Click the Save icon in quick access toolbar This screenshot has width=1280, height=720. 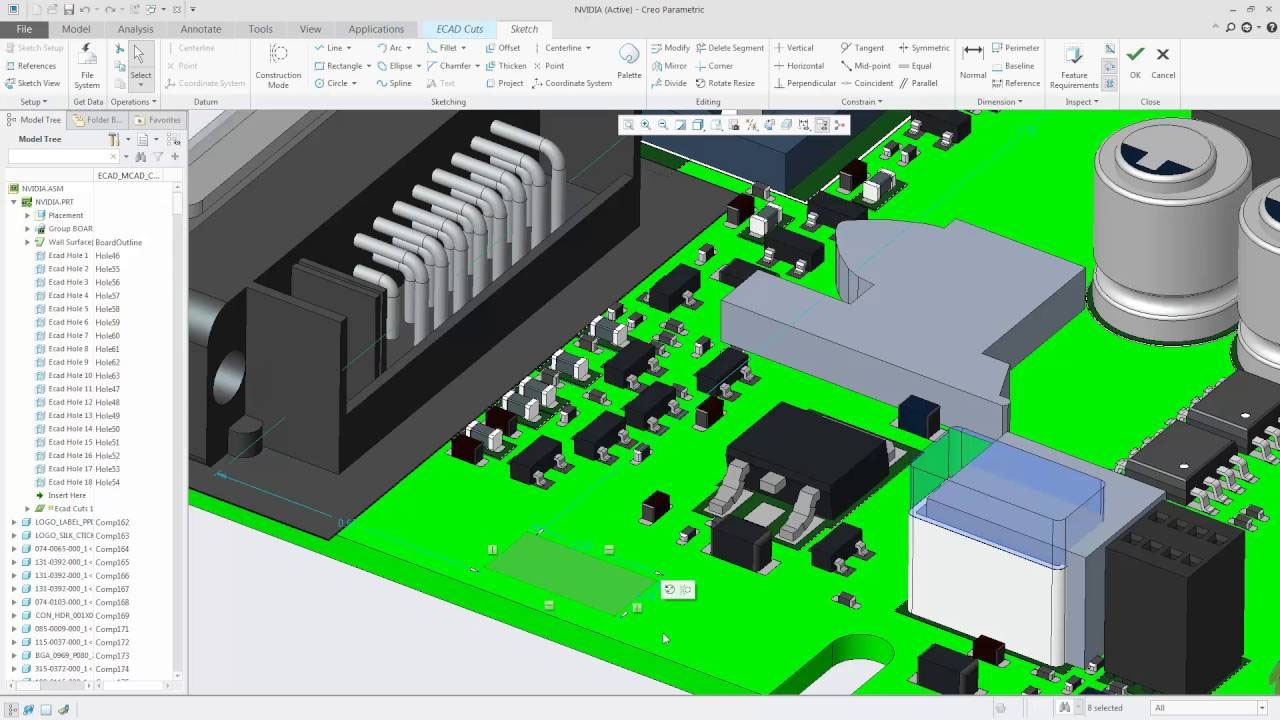69,9
